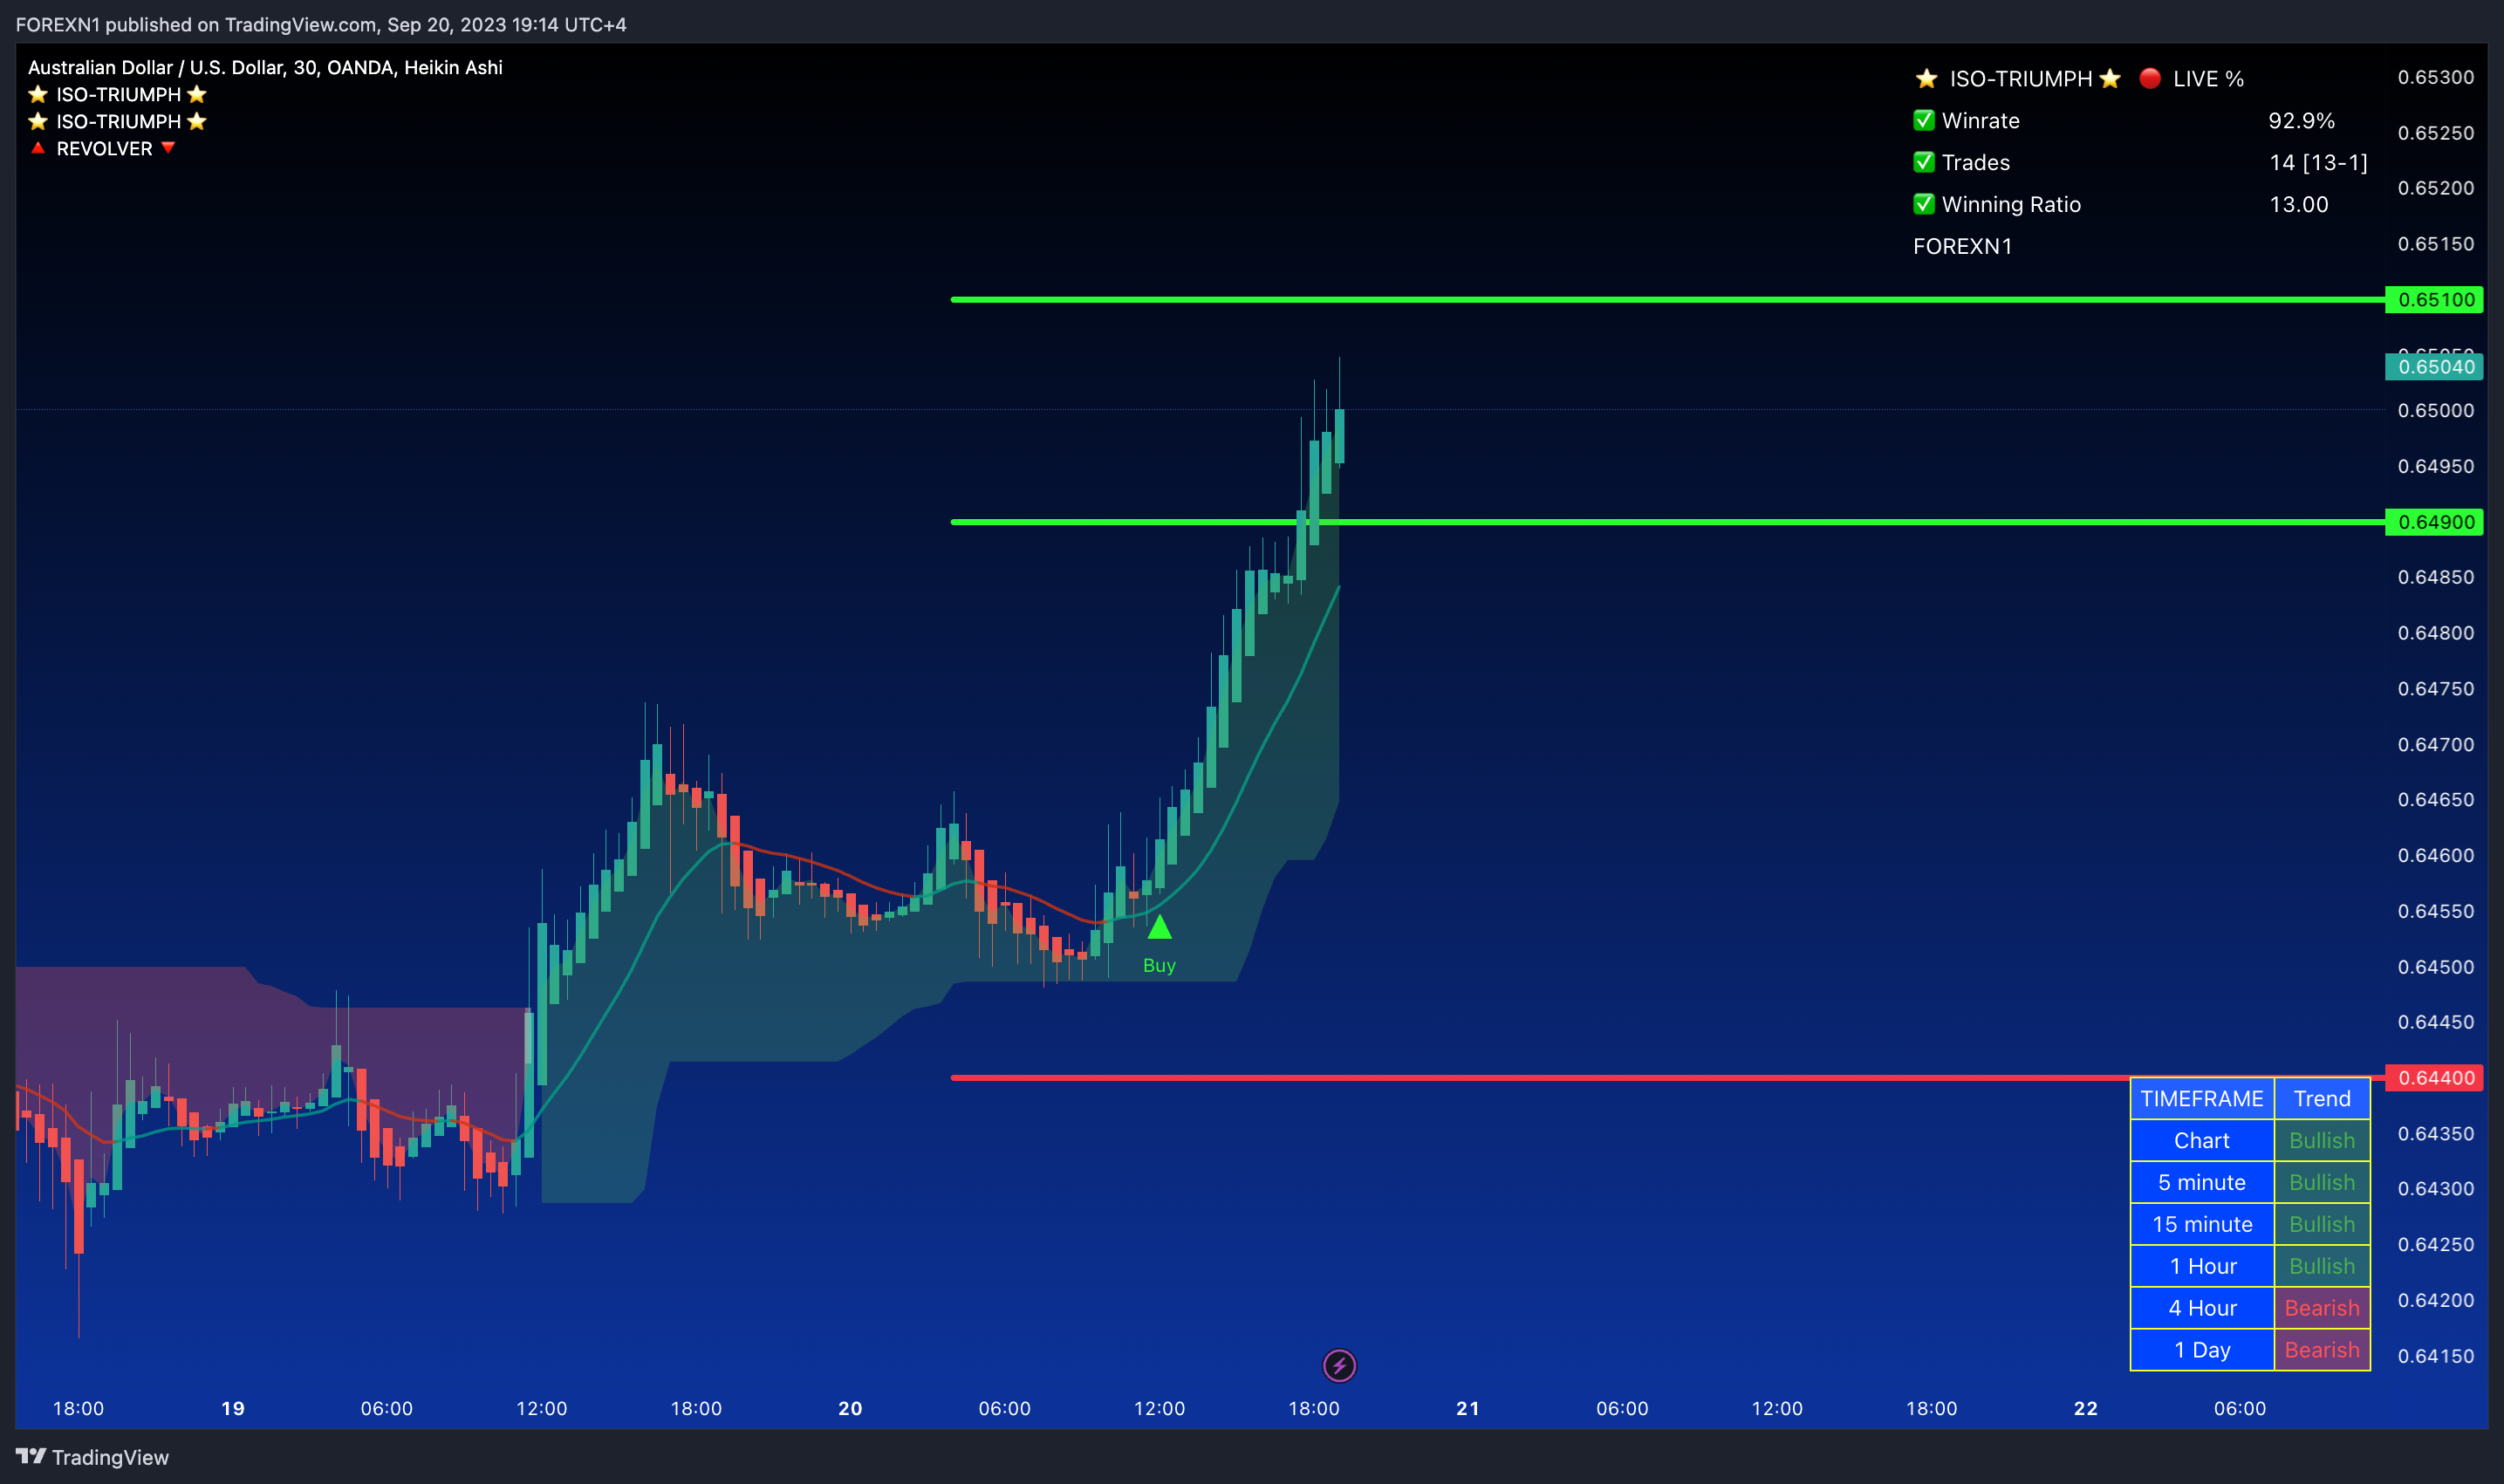
Task: Click the Buy text under the arrow
Action: 1159,965
